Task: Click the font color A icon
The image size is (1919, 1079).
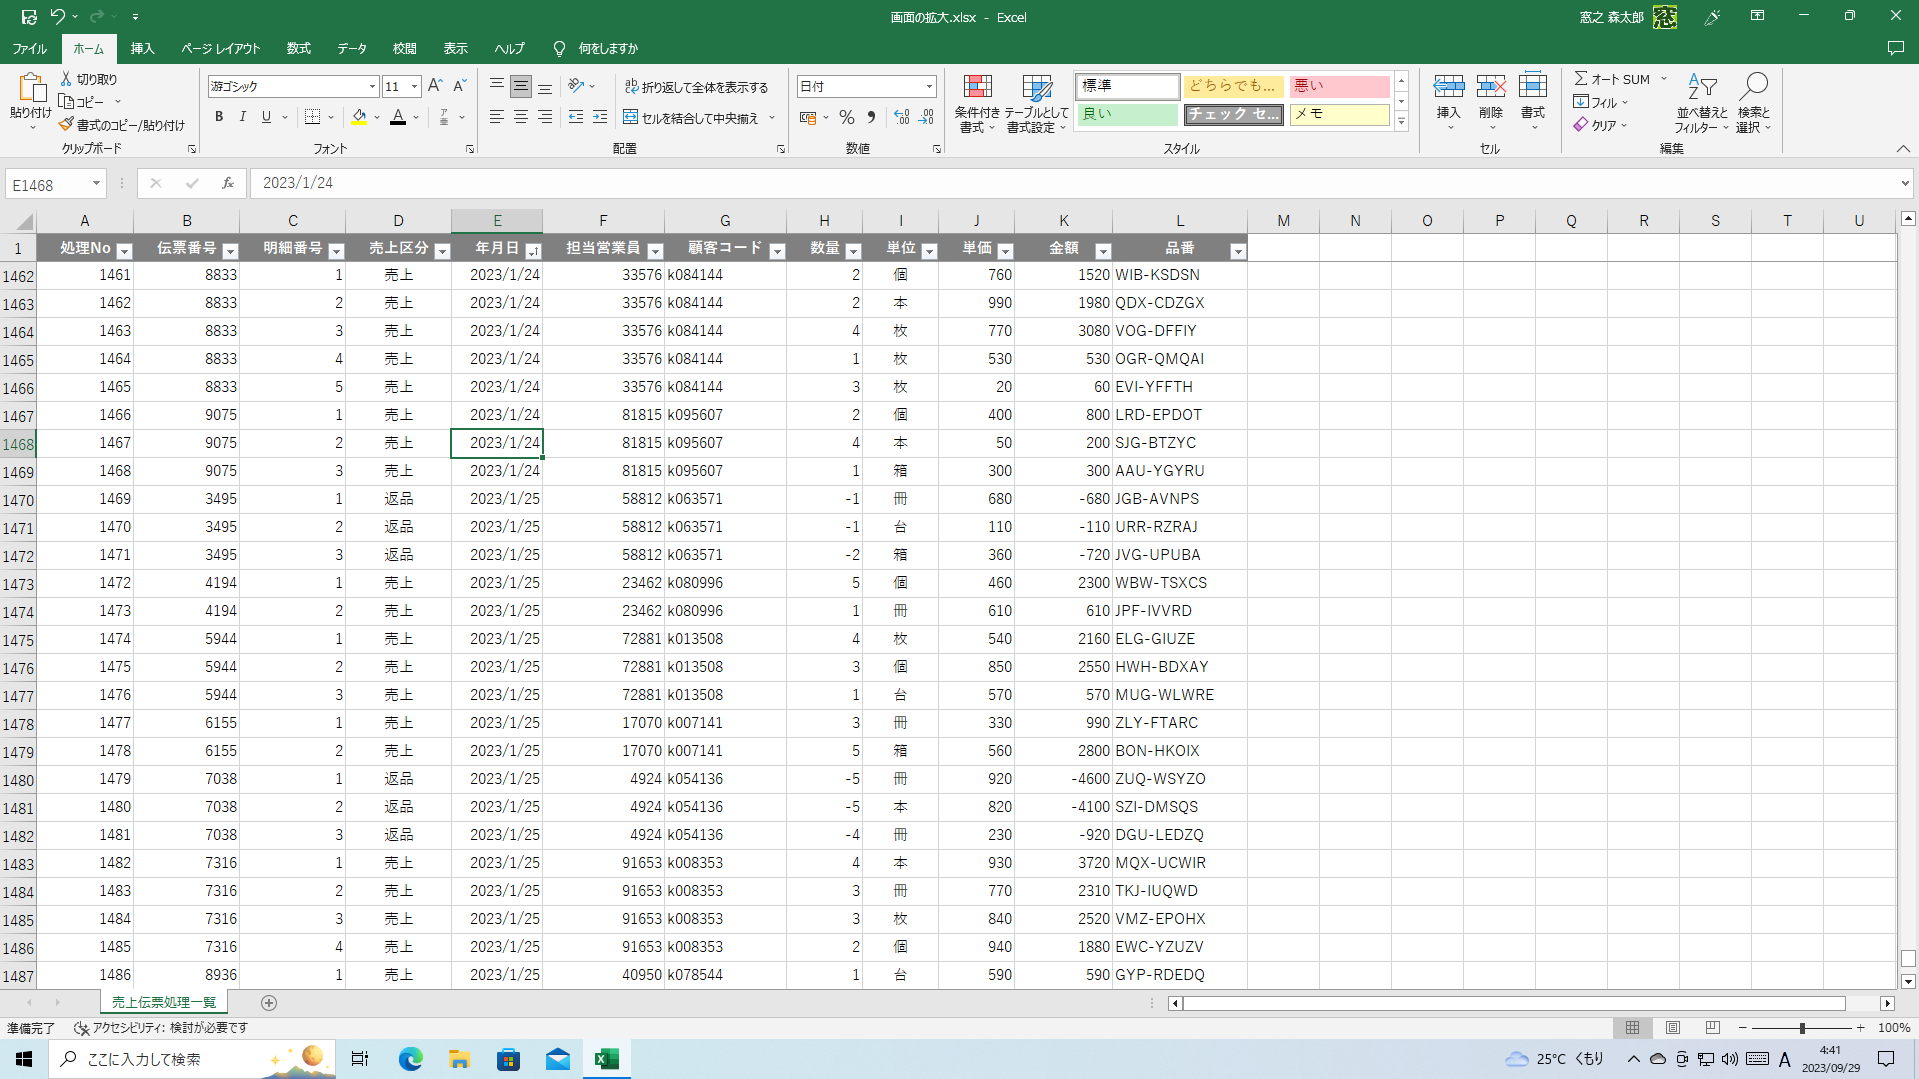Action: click(398, 117)
